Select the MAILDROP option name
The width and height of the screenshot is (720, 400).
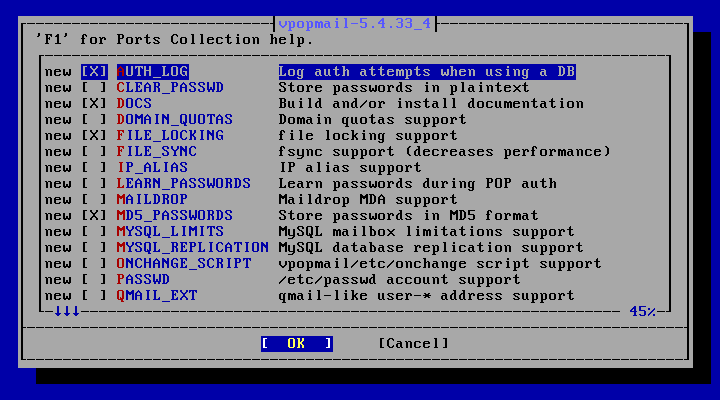pos(152,200)
